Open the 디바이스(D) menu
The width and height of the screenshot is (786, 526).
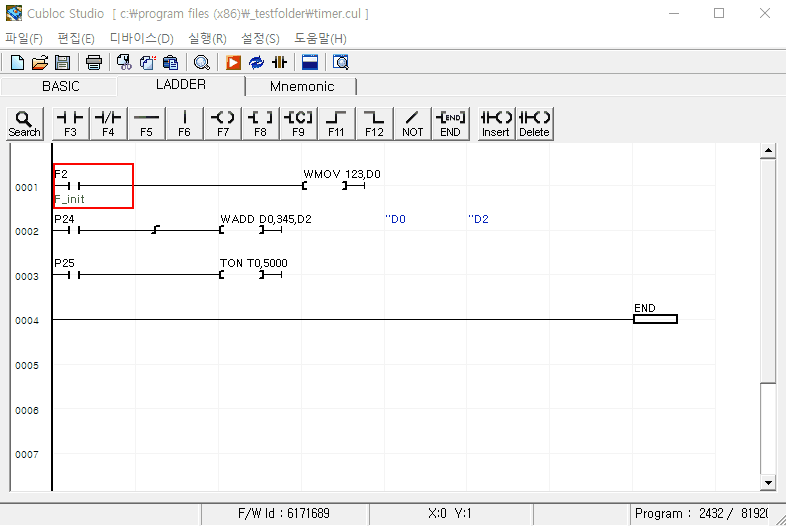coord(141,38)
